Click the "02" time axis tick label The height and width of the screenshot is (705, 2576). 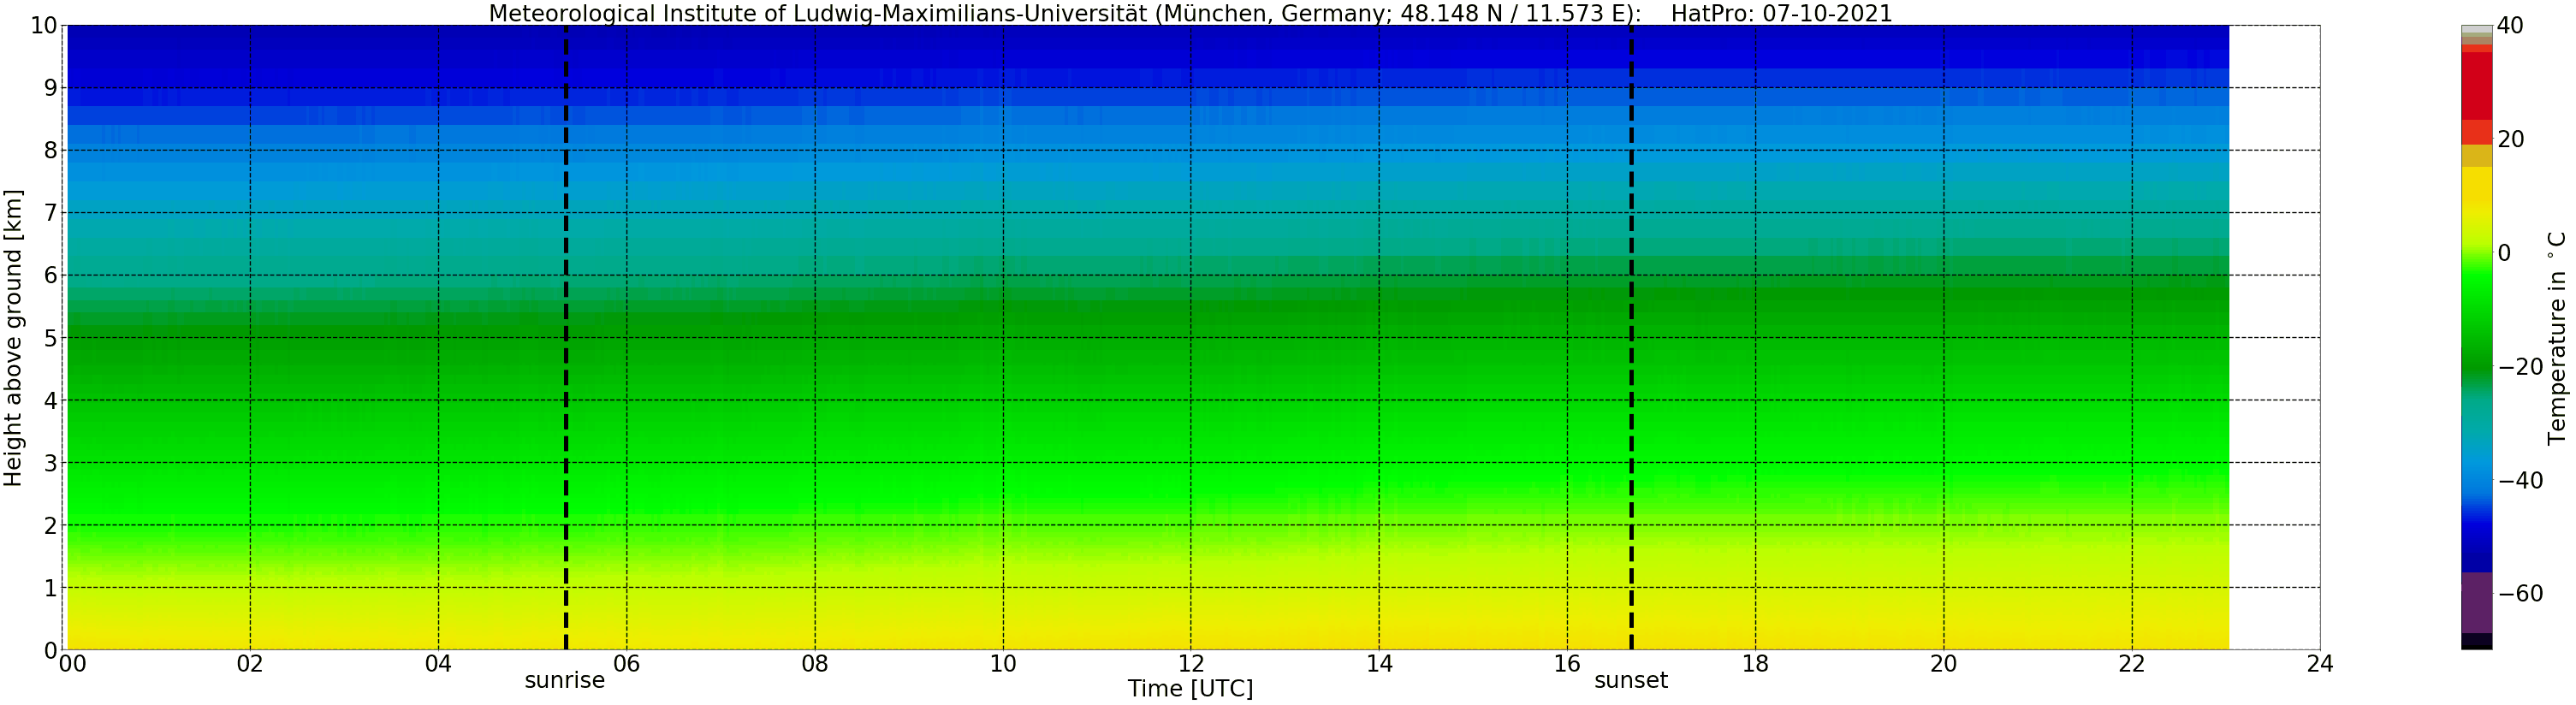pos(250,664)
